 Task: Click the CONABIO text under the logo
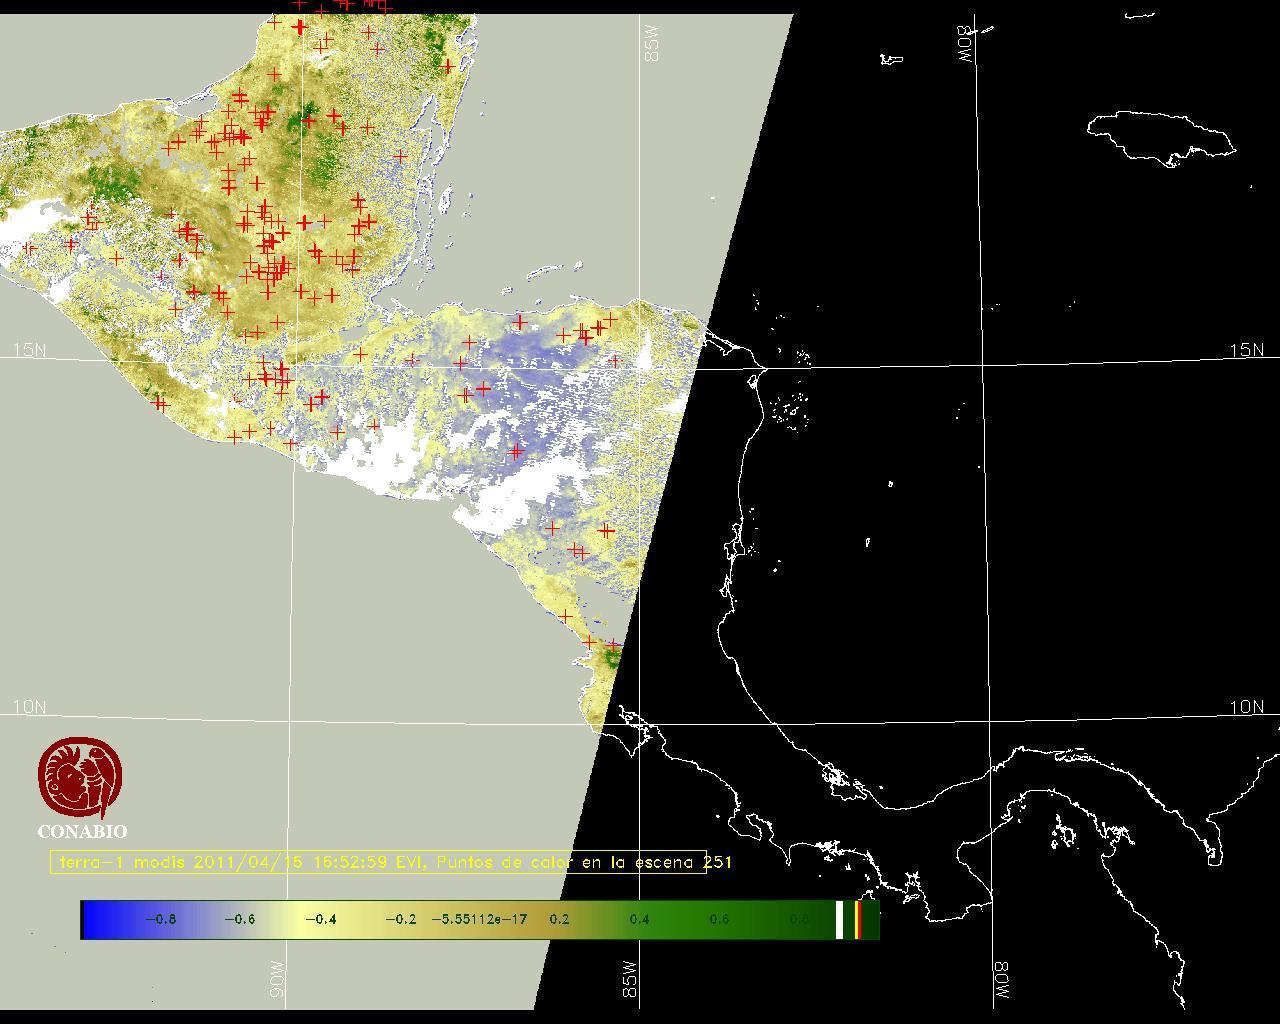82,832
